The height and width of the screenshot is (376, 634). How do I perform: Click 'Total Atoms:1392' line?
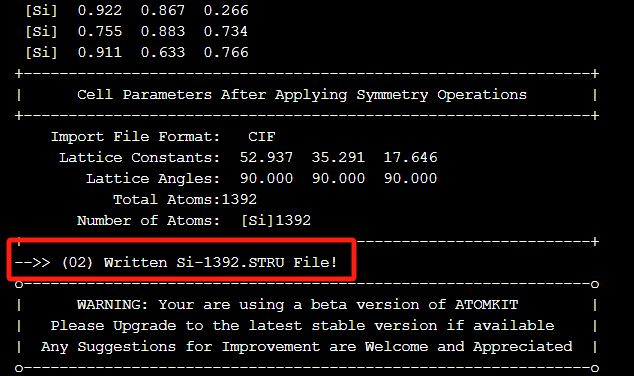pyautogui.click(x=185, y=200)
